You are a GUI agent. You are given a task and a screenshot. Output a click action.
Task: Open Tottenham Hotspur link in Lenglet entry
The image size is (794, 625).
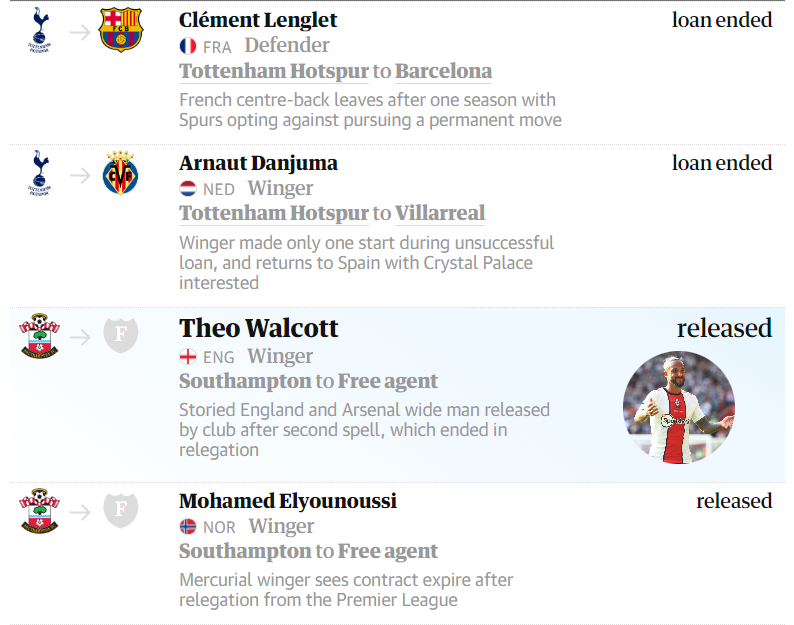coord(274,71)
